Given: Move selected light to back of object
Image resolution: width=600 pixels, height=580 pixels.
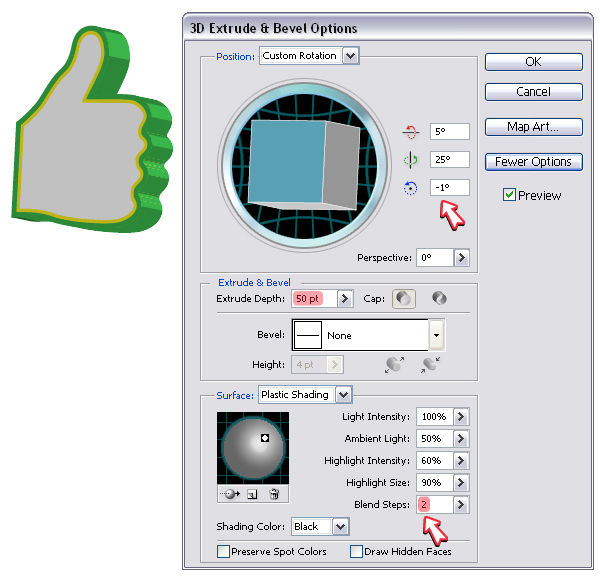Looking at the screenshot, I should (x=231, y=494).
